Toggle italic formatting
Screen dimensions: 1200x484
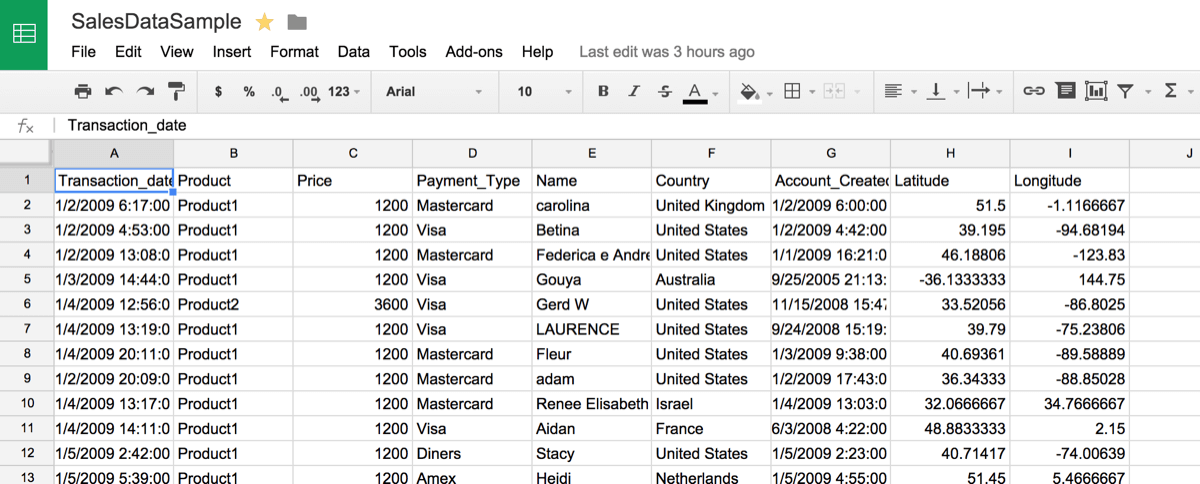(634, 91)
